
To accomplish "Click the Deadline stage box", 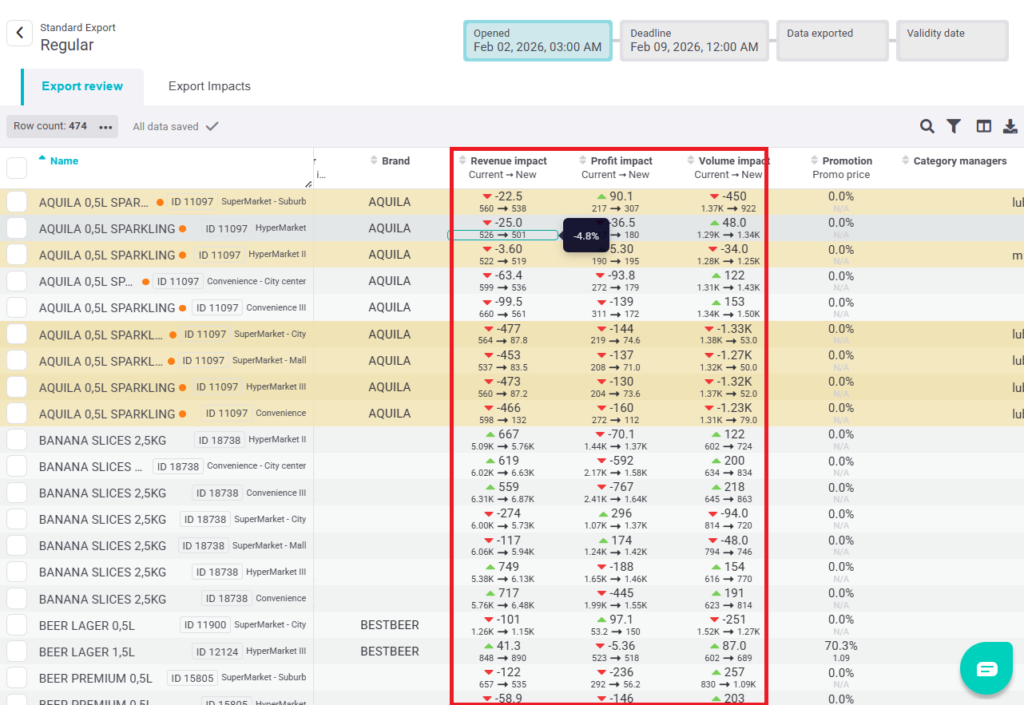I will (x=694, y=41).
